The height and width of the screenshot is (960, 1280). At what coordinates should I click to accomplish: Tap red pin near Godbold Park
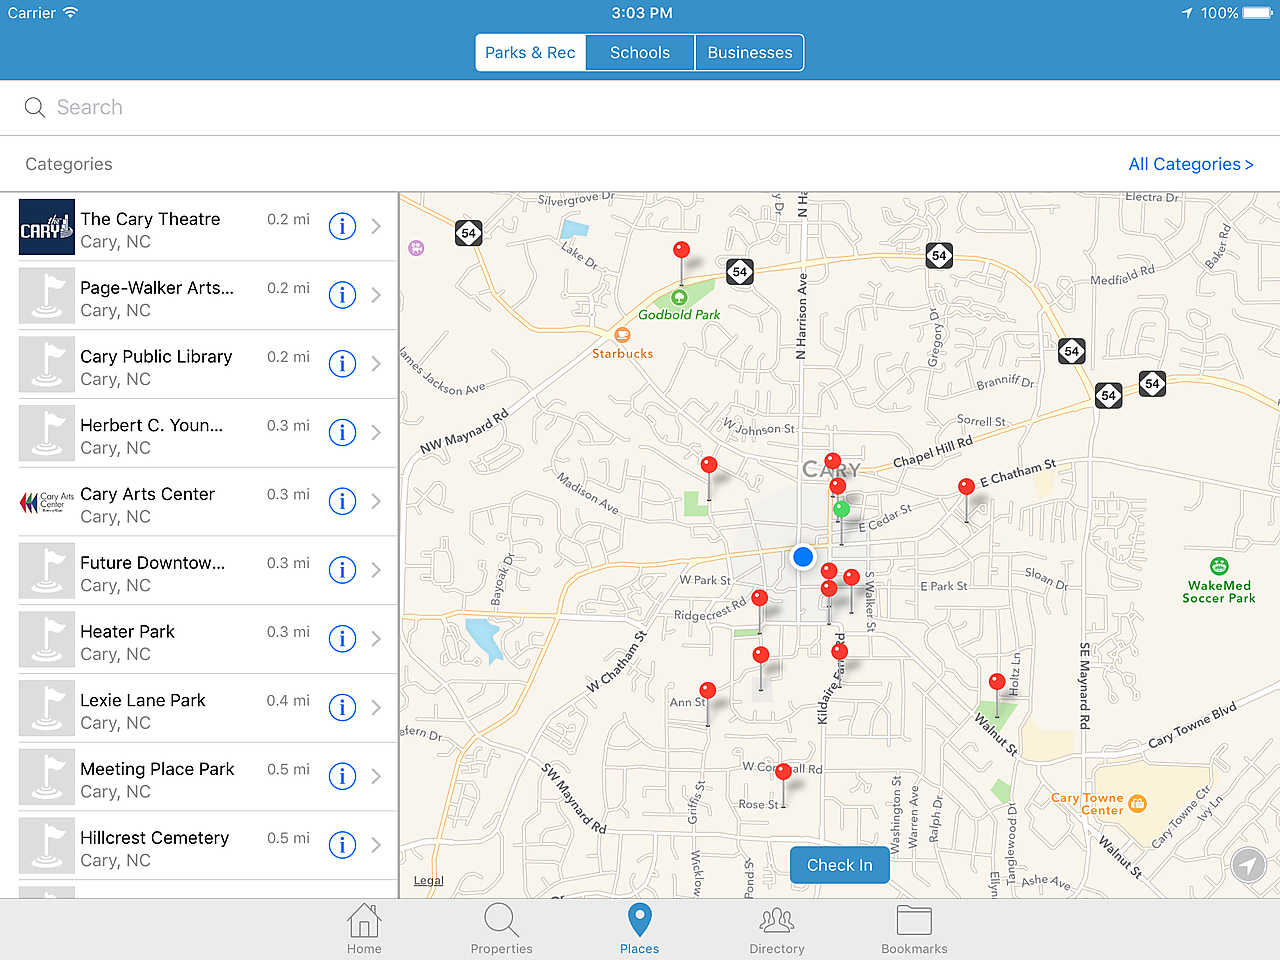tap(681, 250)
